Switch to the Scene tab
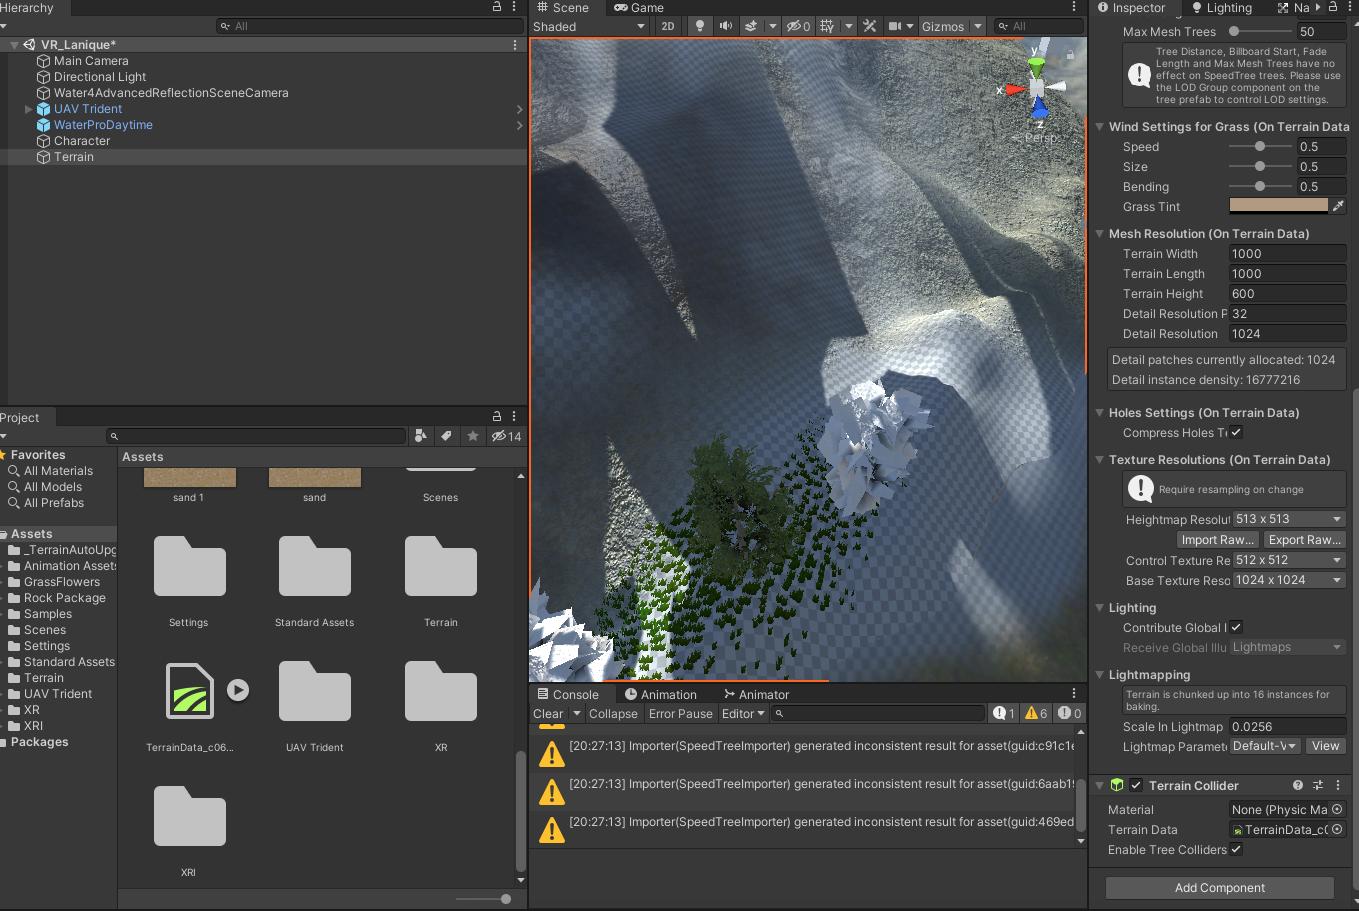Image resolution: width=1359 pixels, height=911 pixels. click(x=564, y=7)
